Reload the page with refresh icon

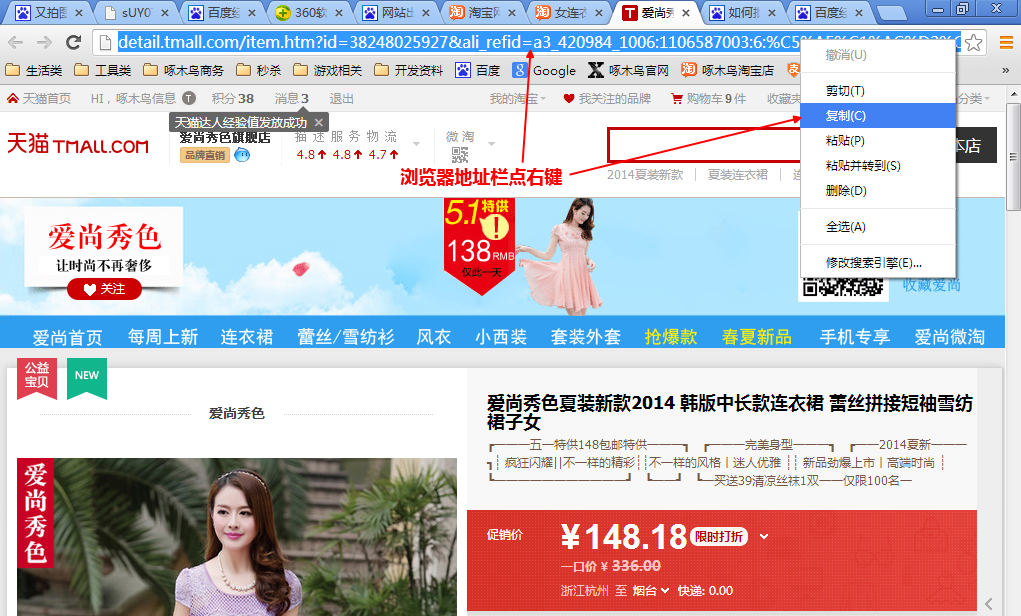[74, 43]
